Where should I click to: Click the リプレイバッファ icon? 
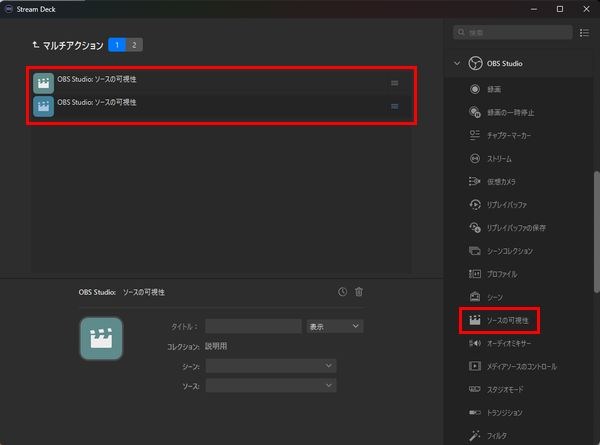point(474,205)
